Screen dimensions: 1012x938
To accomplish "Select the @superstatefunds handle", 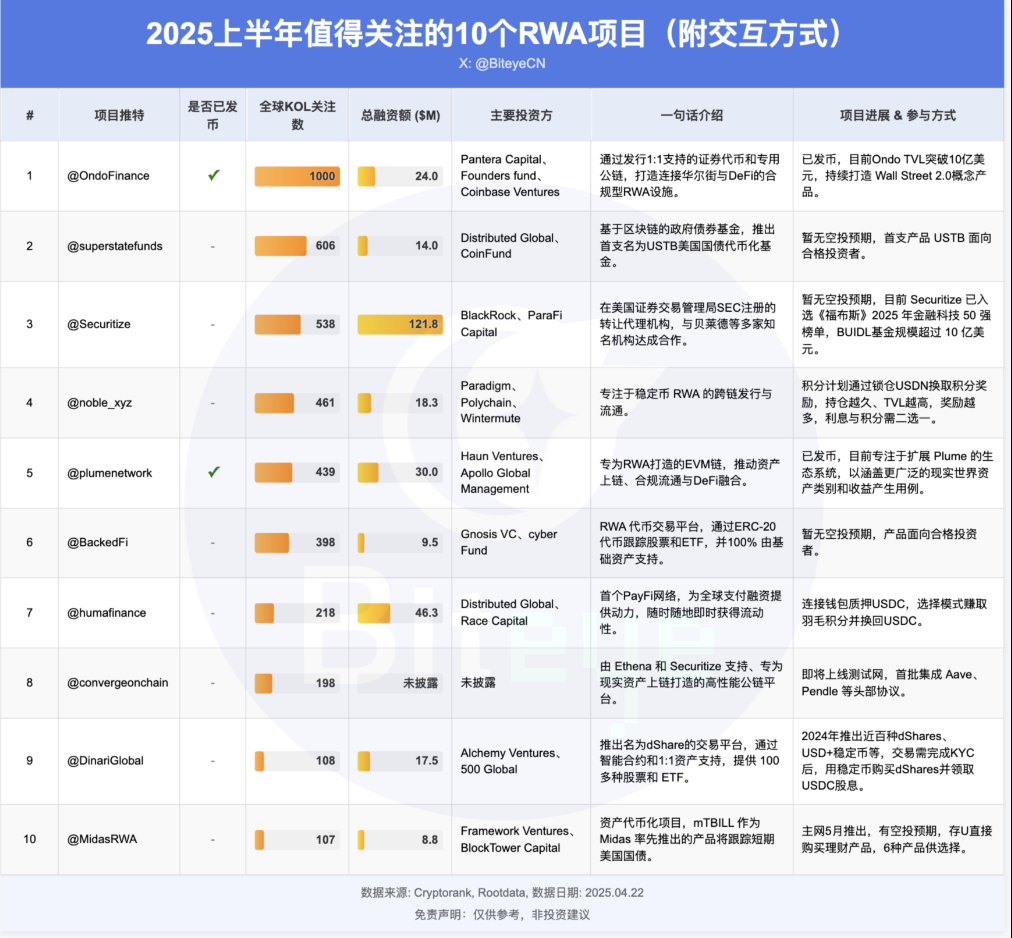I will click(x=115, y=246).
